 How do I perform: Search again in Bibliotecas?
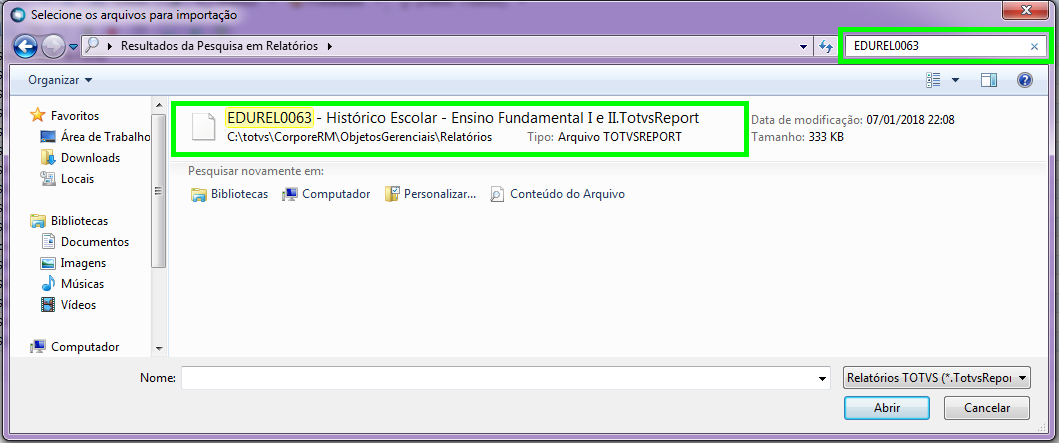point(229,194)
